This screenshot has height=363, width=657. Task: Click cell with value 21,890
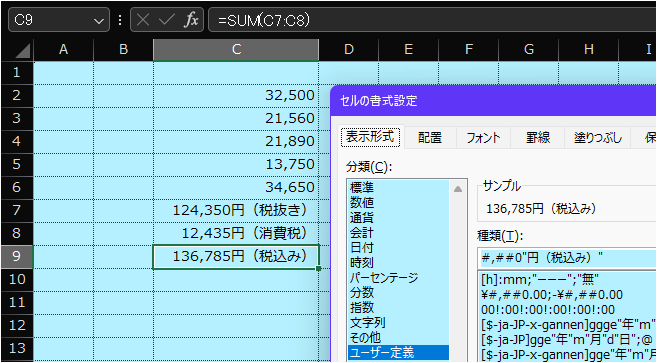click(236, 141)
